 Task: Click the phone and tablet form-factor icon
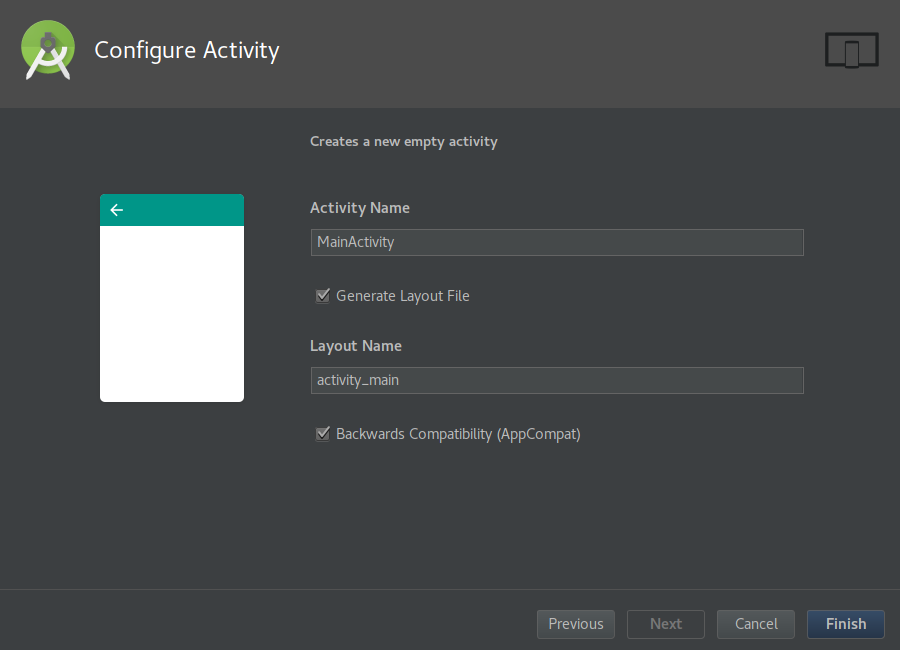(x=852, y=51)
